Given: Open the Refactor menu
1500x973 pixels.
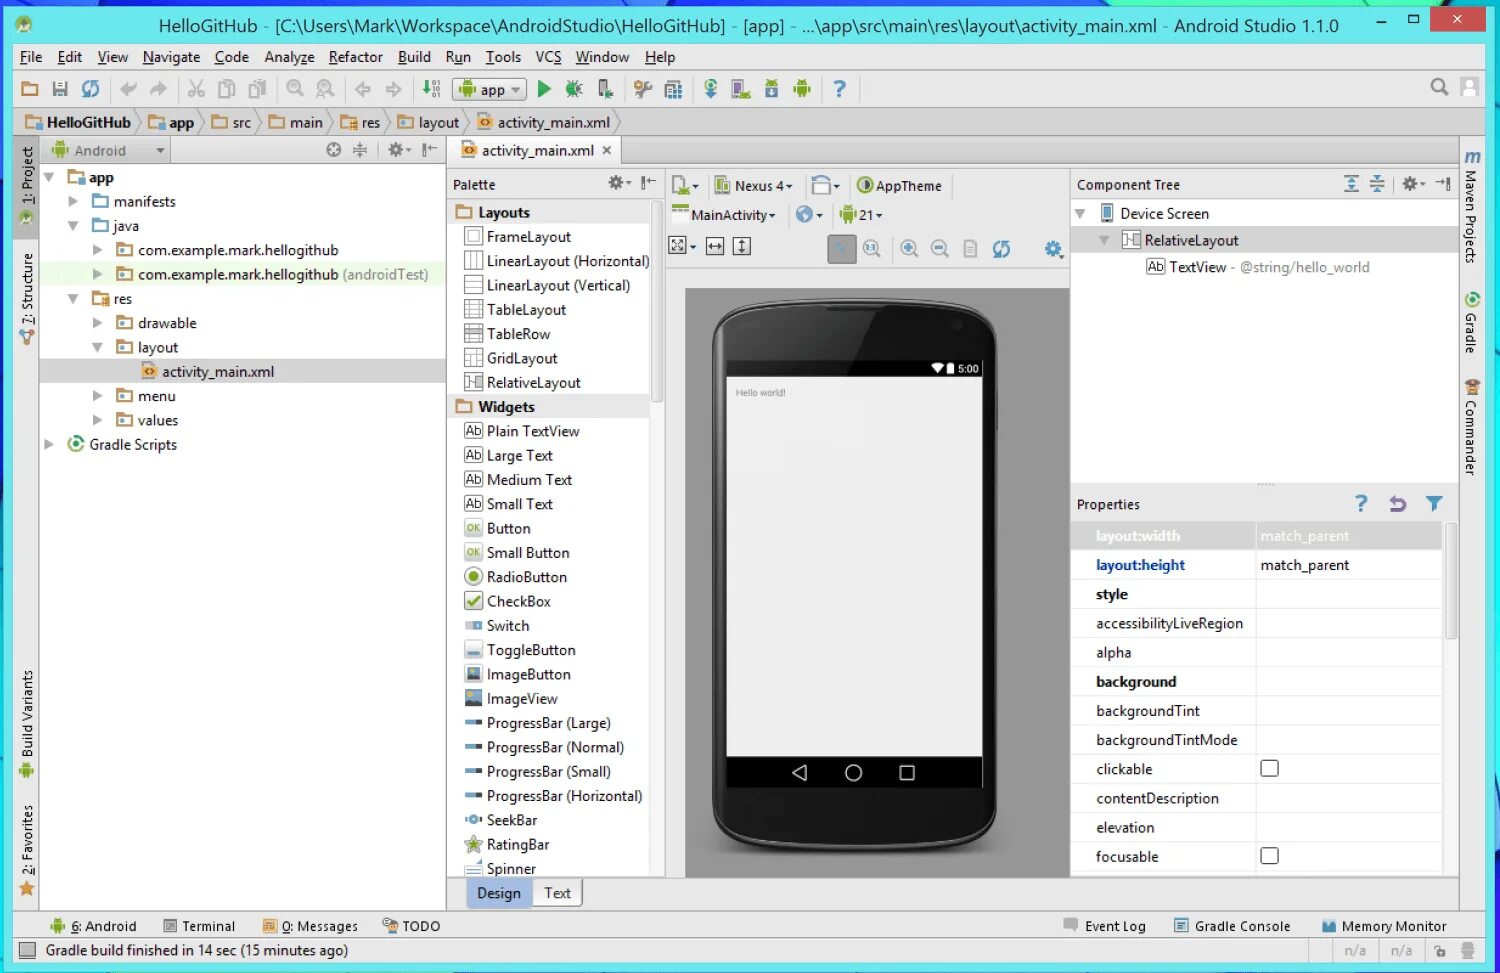Looking at the screenshot, I should pyautogui.click(x=355, y=57).
